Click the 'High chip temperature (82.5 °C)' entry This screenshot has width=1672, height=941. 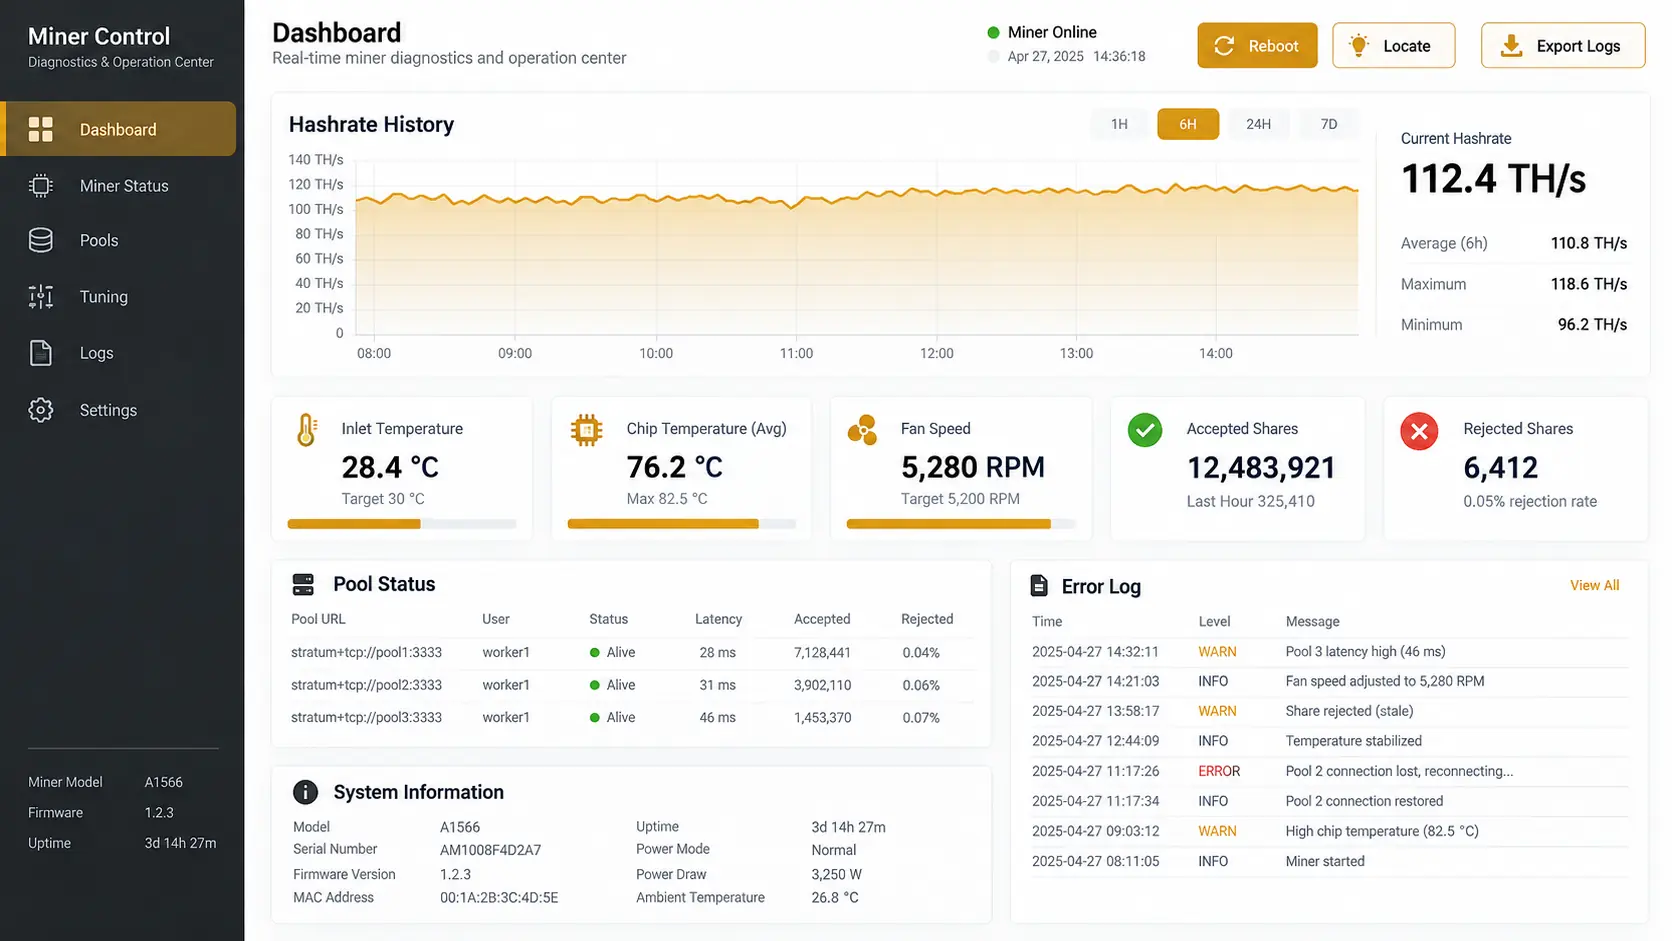pos(1382,831)
